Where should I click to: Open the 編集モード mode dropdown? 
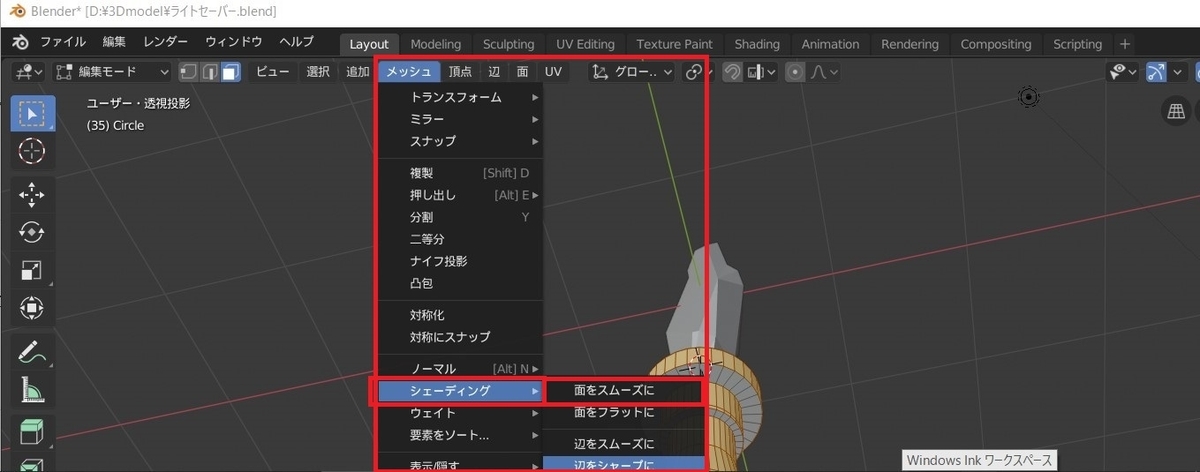pyautogui.click(x=112, y=72)
